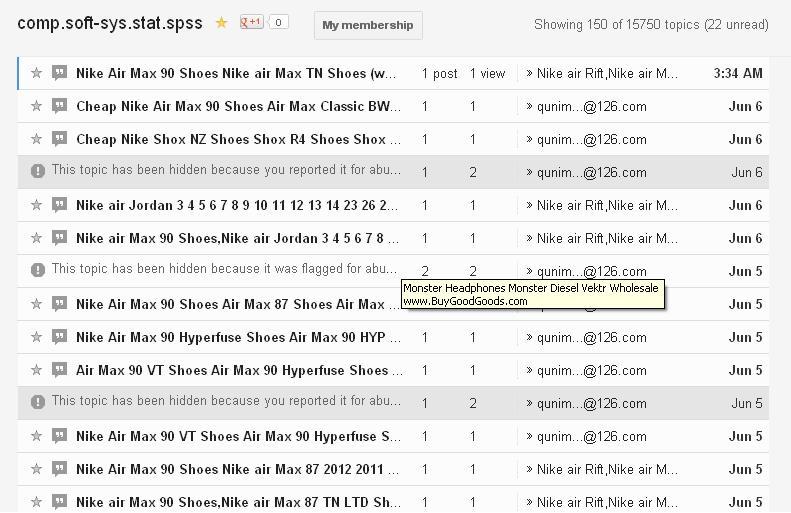791x513 pixels.
Task: Click warning icon on the flagged-for-abuse topic
Action: pos(38,270)
